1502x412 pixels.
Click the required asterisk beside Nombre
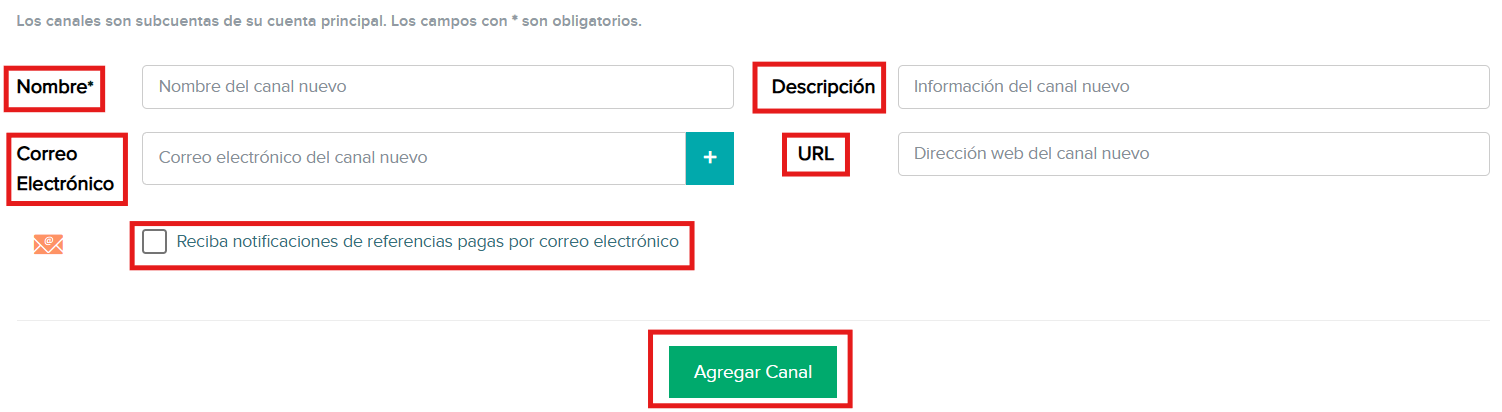click(90, 85)
